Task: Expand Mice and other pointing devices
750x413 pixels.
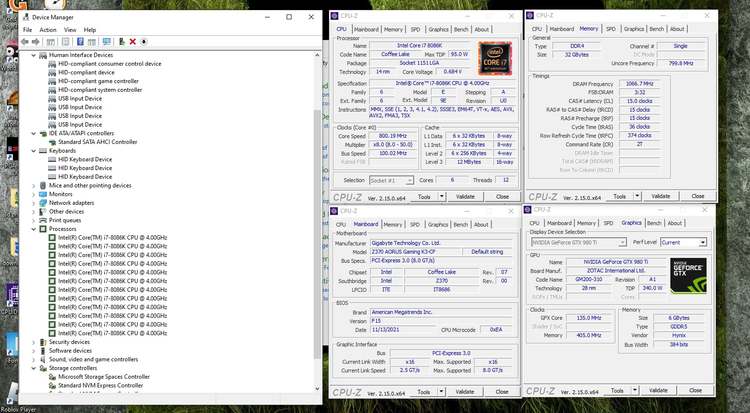Action: tap(33, 186)
